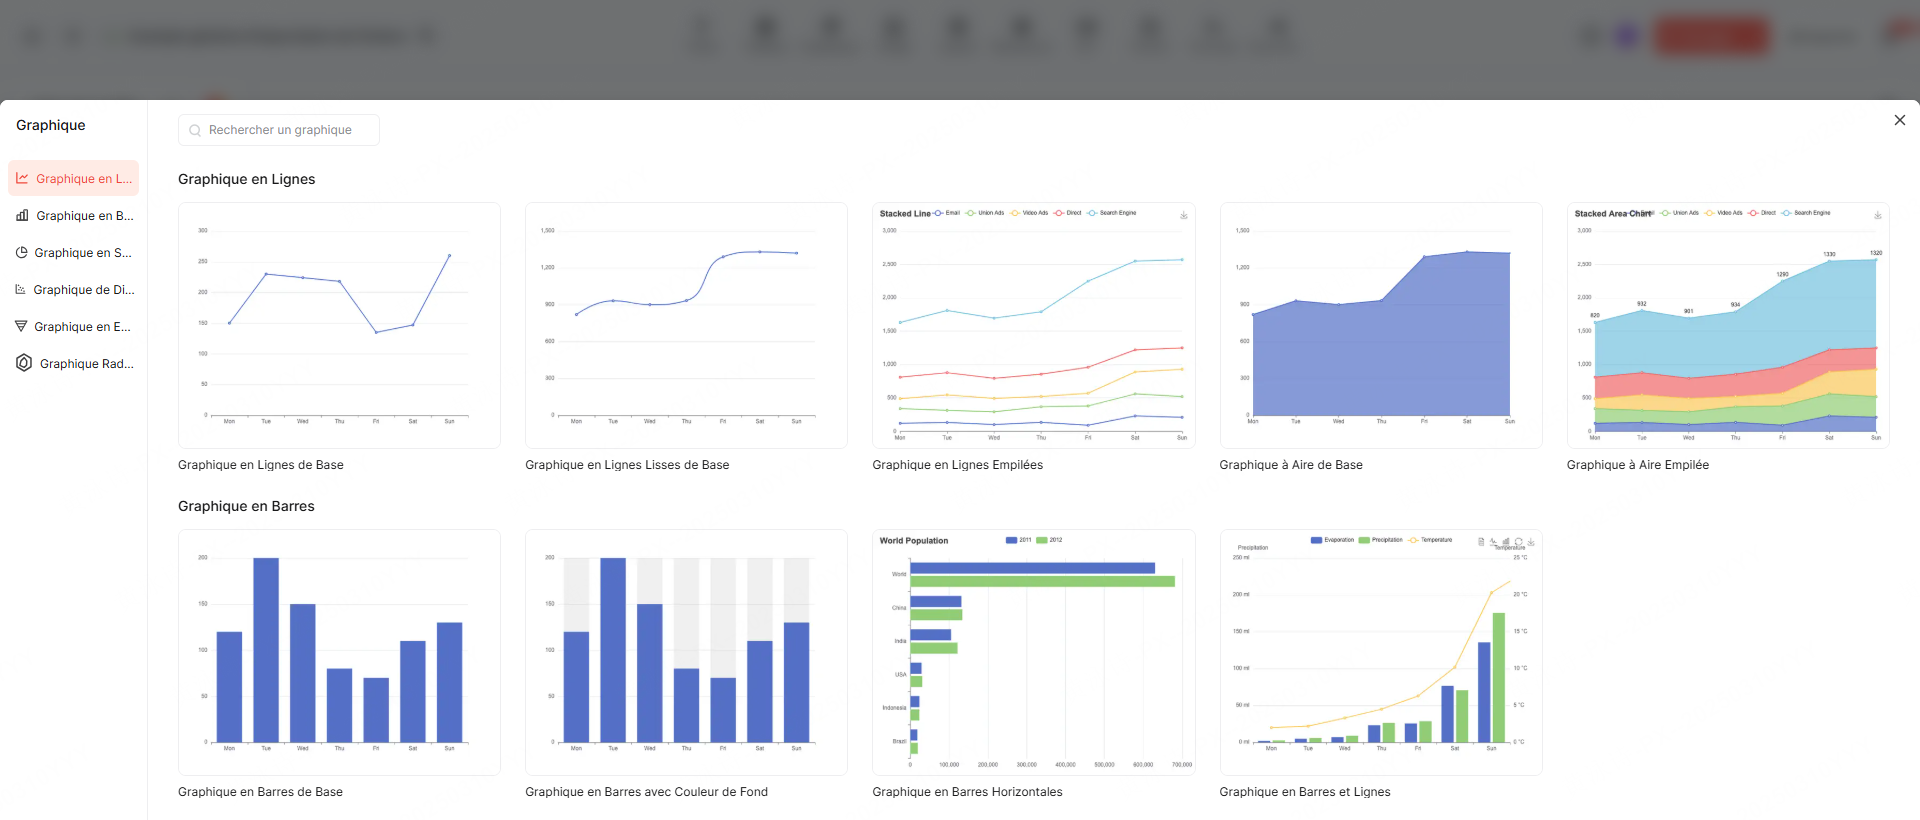The image size is (1920, 820).
Task: Select 'Graphique en Lignes de Base' thumbnail
Action: coord(339,325)
